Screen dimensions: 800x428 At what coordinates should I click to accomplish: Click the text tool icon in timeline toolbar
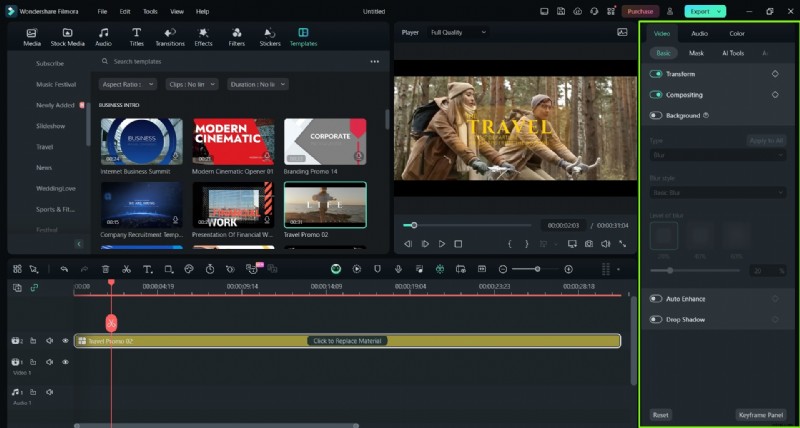tap(147, 269)
